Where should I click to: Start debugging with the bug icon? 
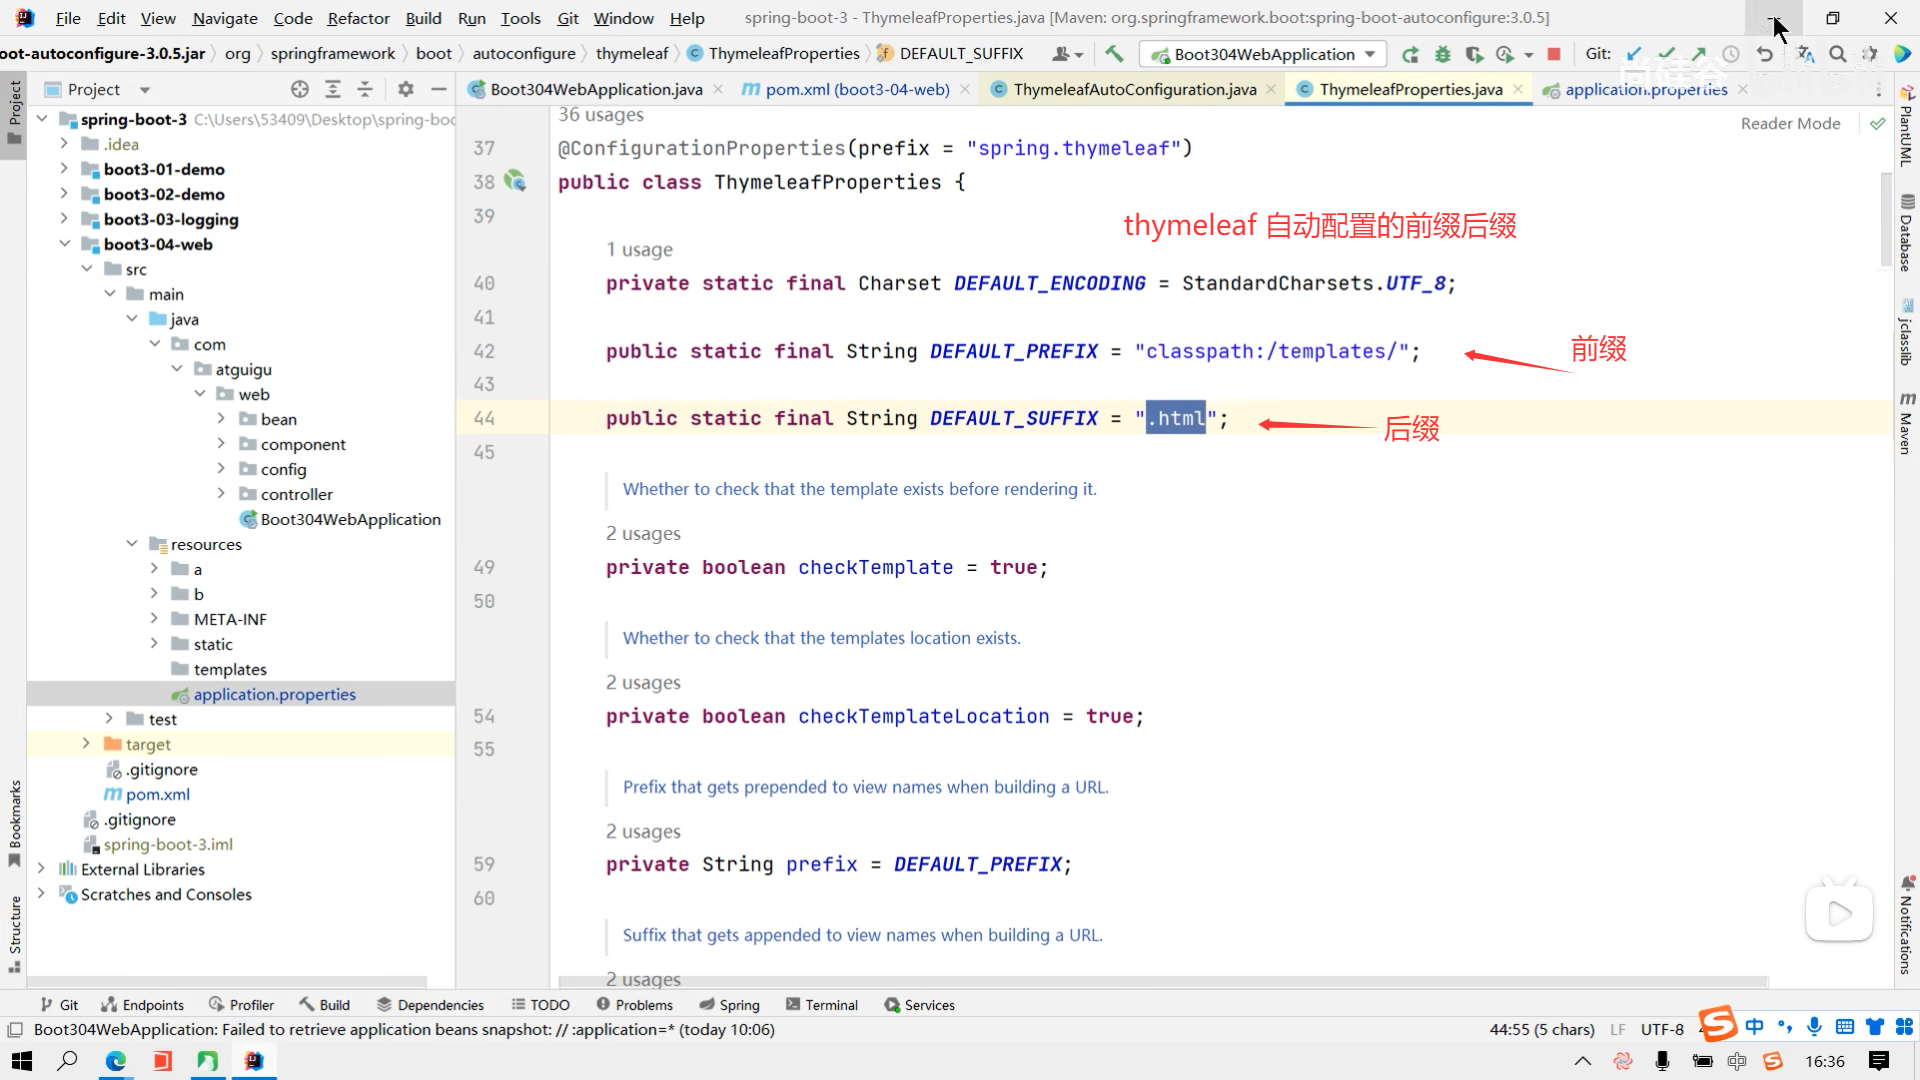pyautogui.click(x=1442, y=54)
